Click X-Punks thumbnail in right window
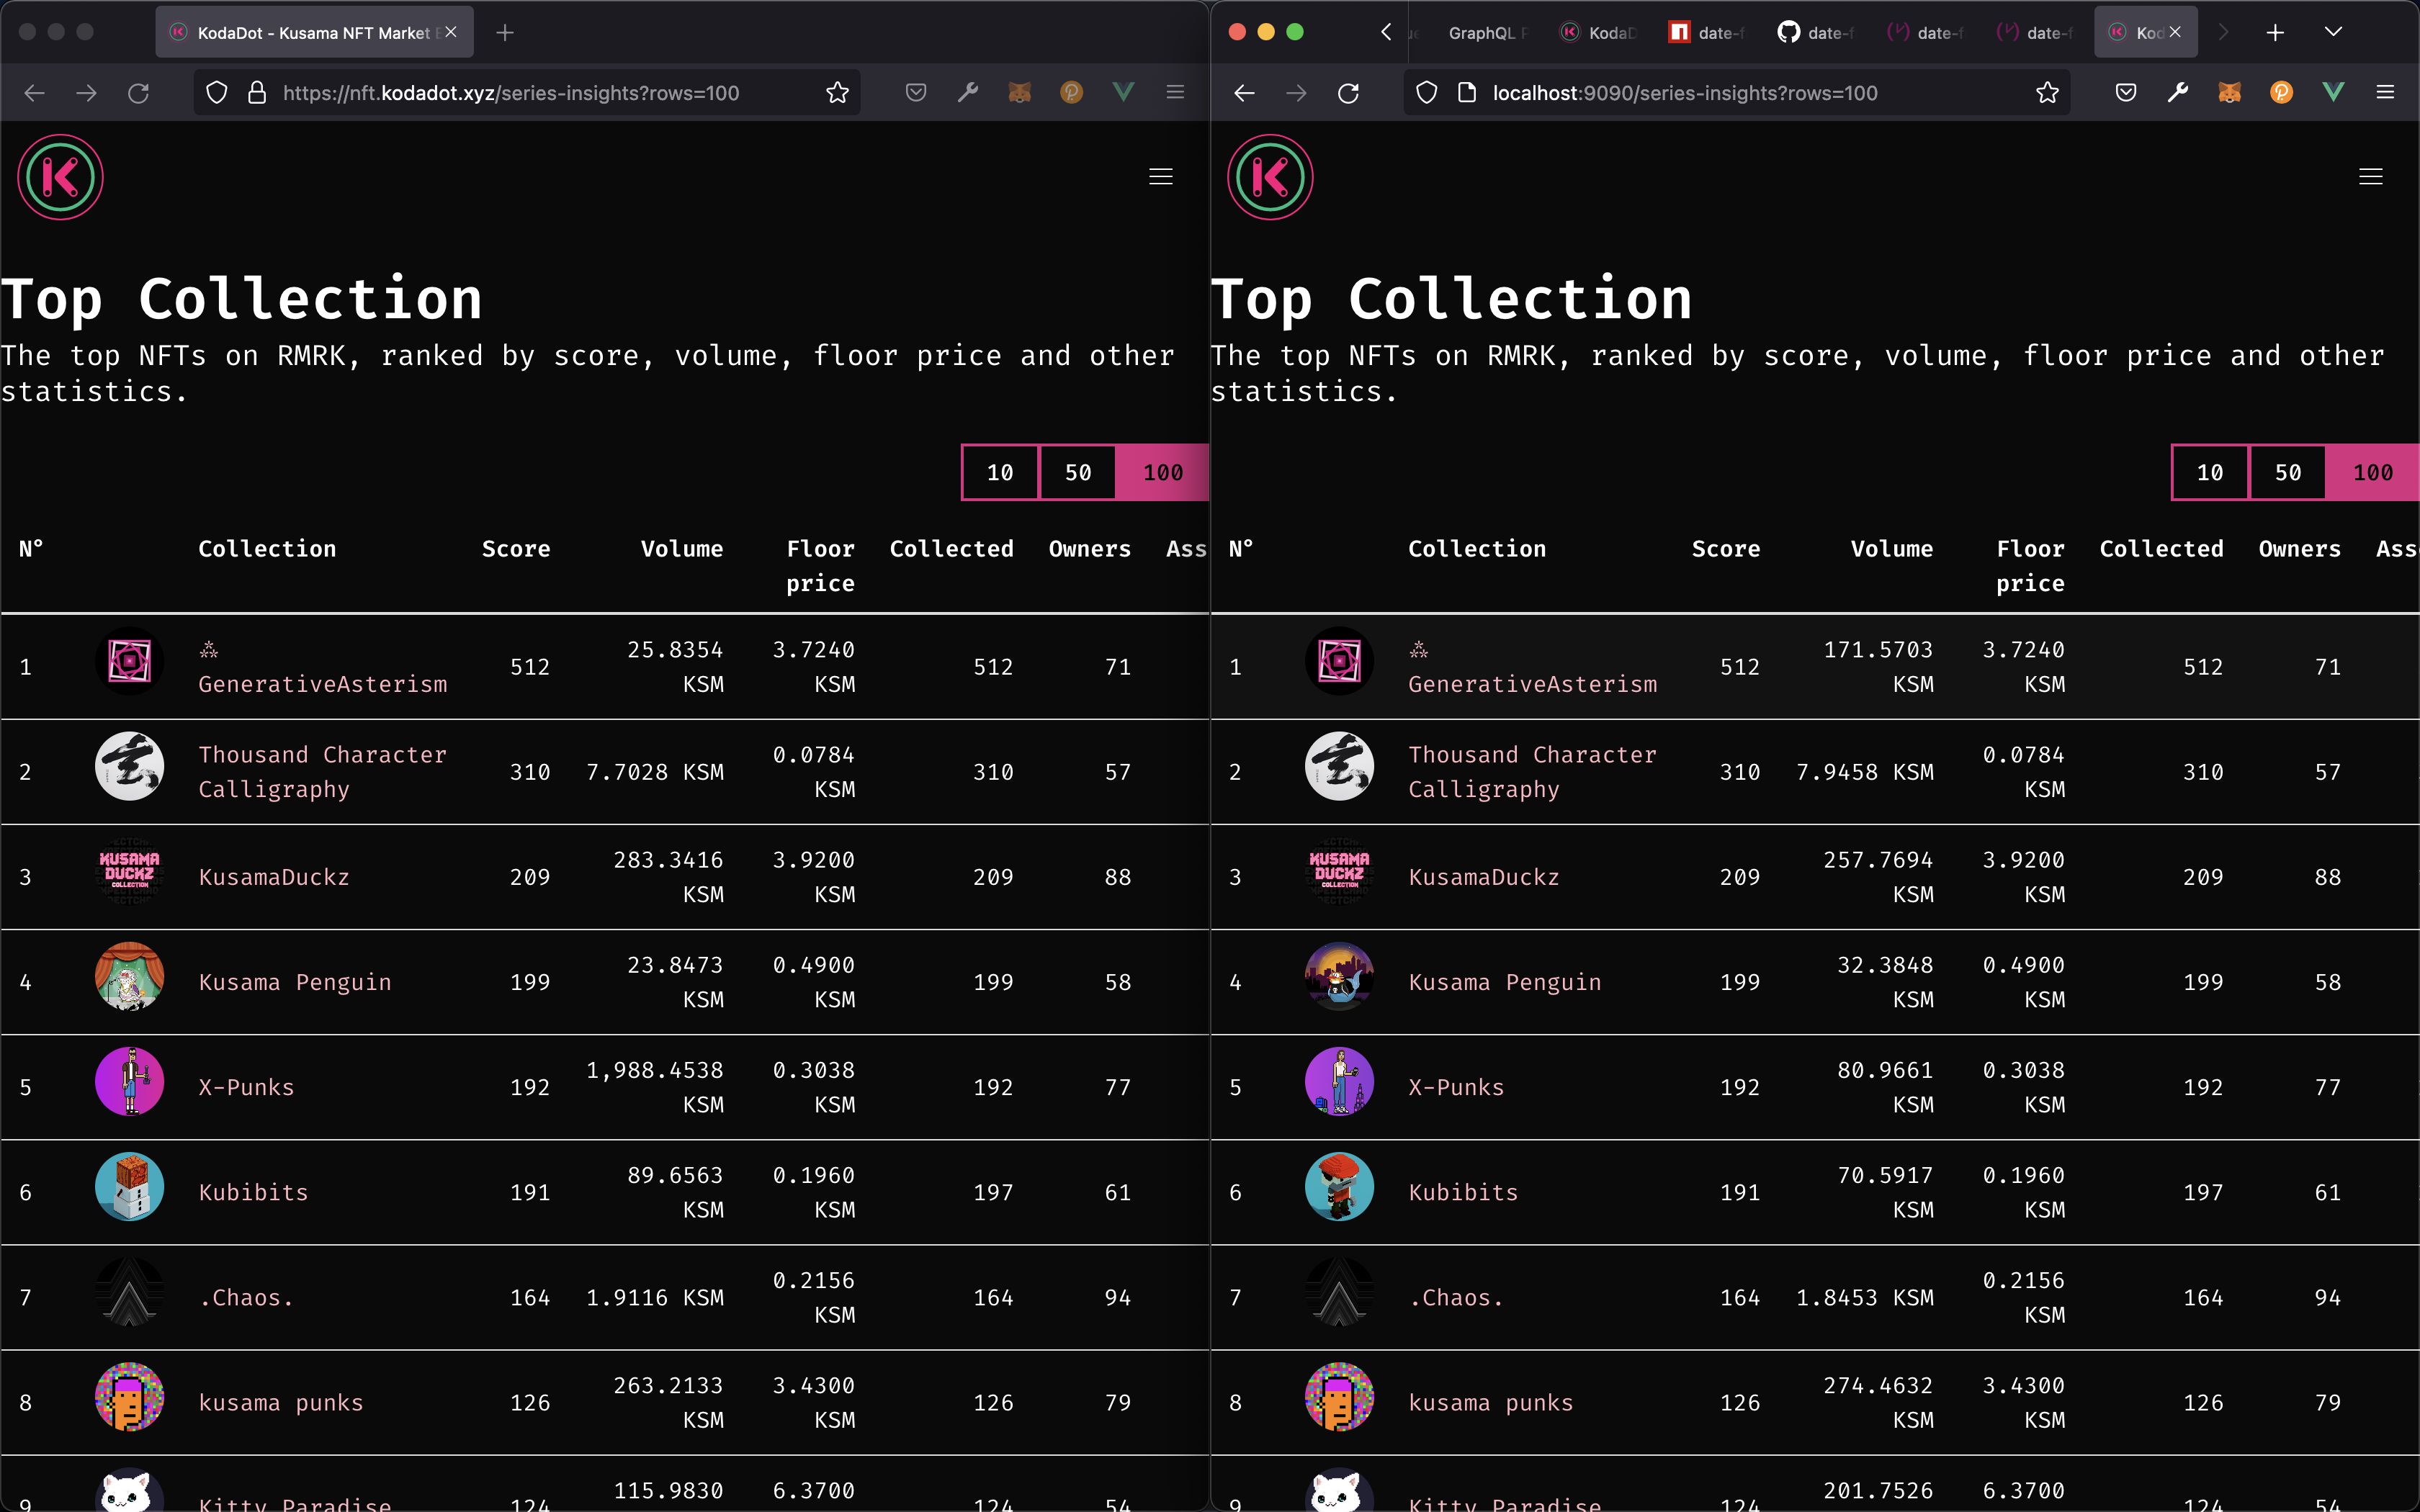 [1339, 1082]
